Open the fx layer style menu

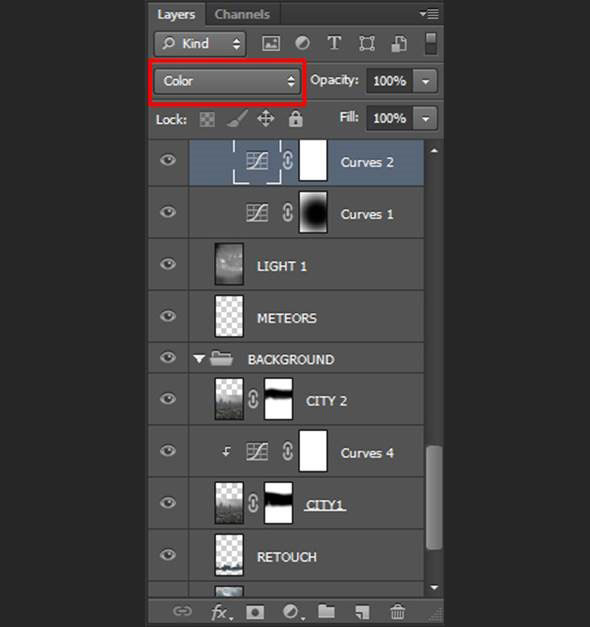coord(221,612)
